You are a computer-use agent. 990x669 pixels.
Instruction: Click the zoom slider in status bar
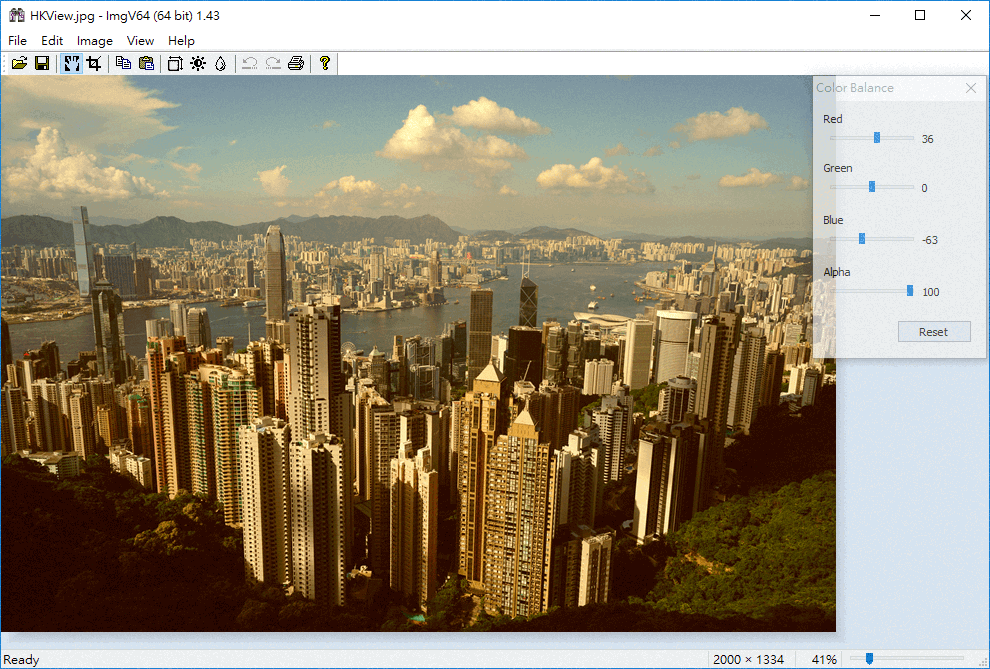907,659
